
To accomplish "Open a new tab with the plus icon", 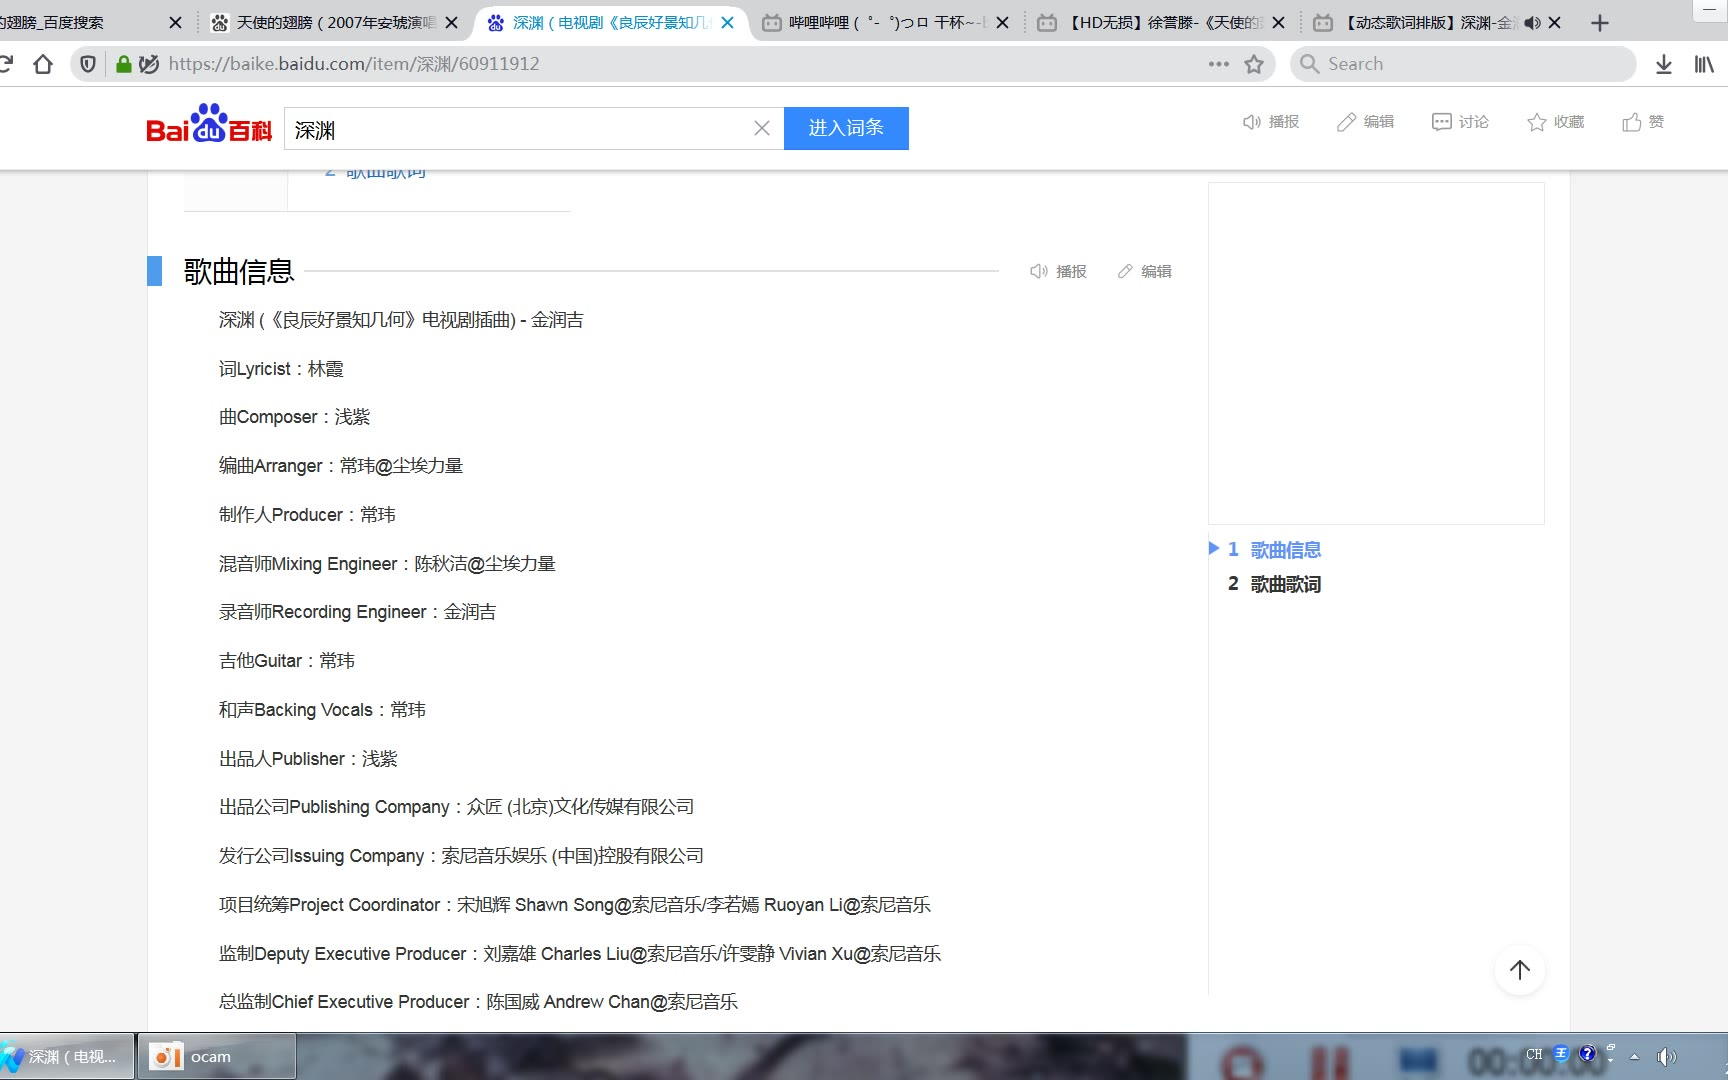I will pos(1600,22).
